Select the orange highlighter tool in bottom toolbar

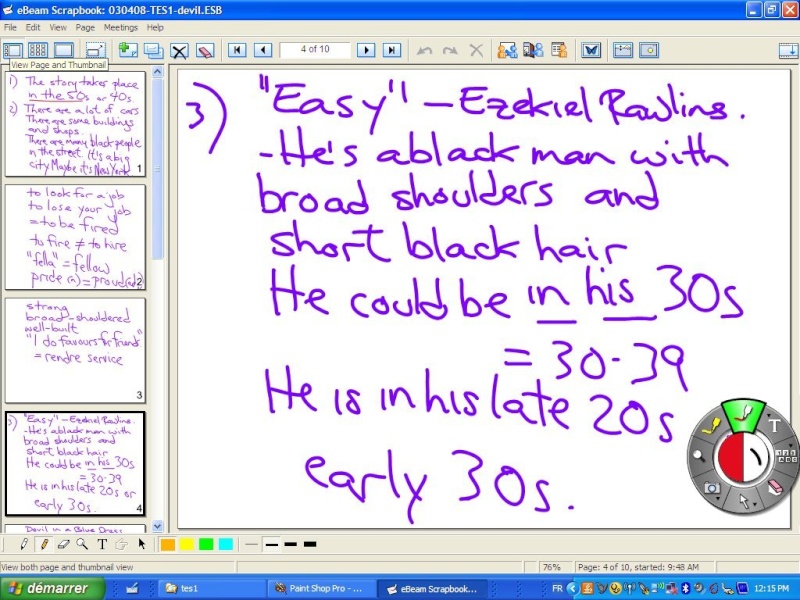[x=44, y=544]
